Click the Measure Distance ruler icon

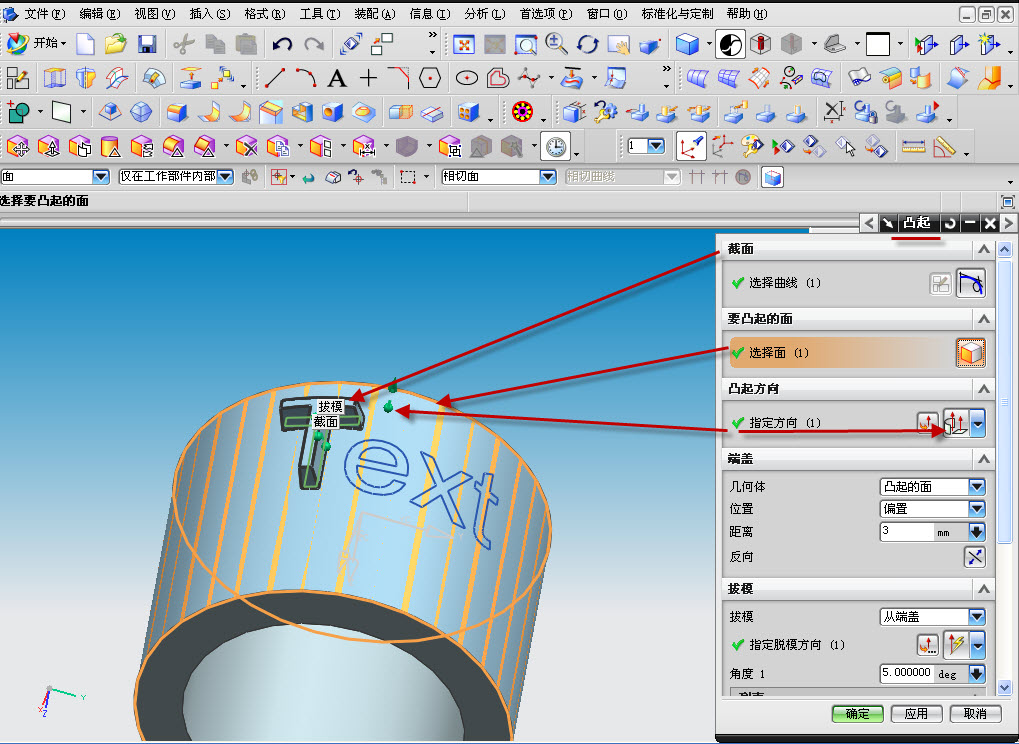[913, 147]
